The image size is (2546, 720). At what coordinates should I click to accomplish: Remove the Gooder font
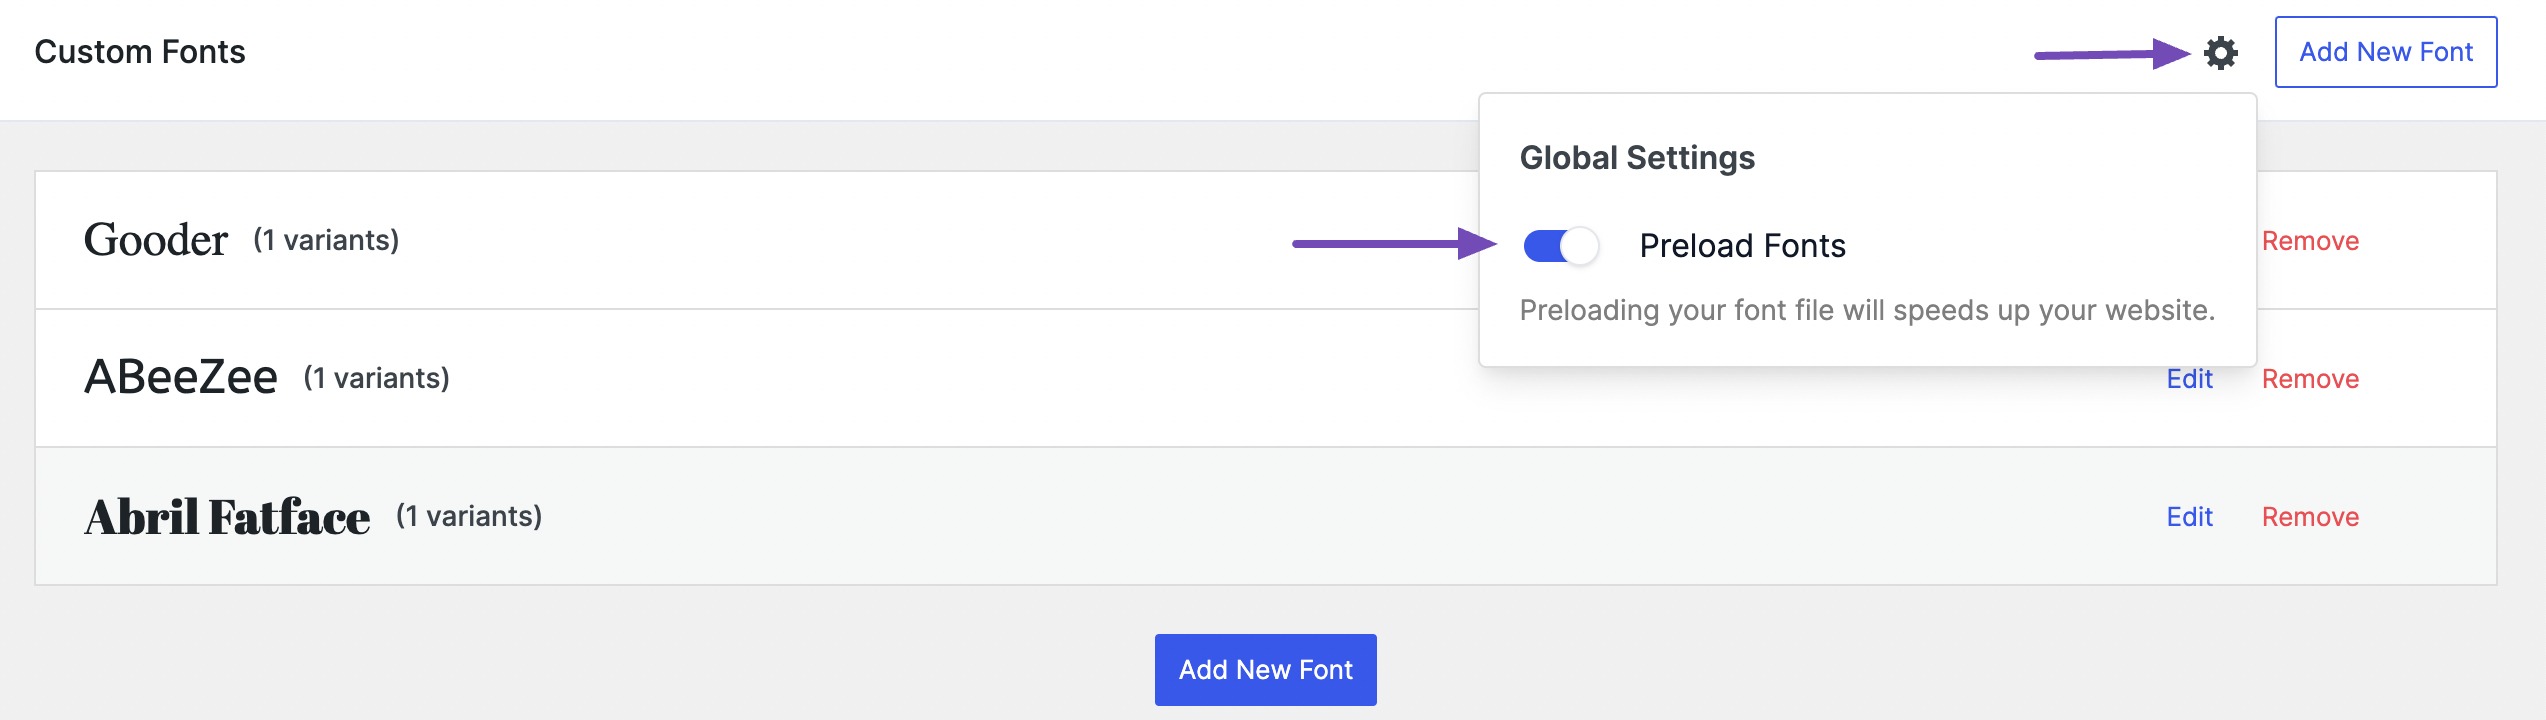click(x=2311, y=241)
